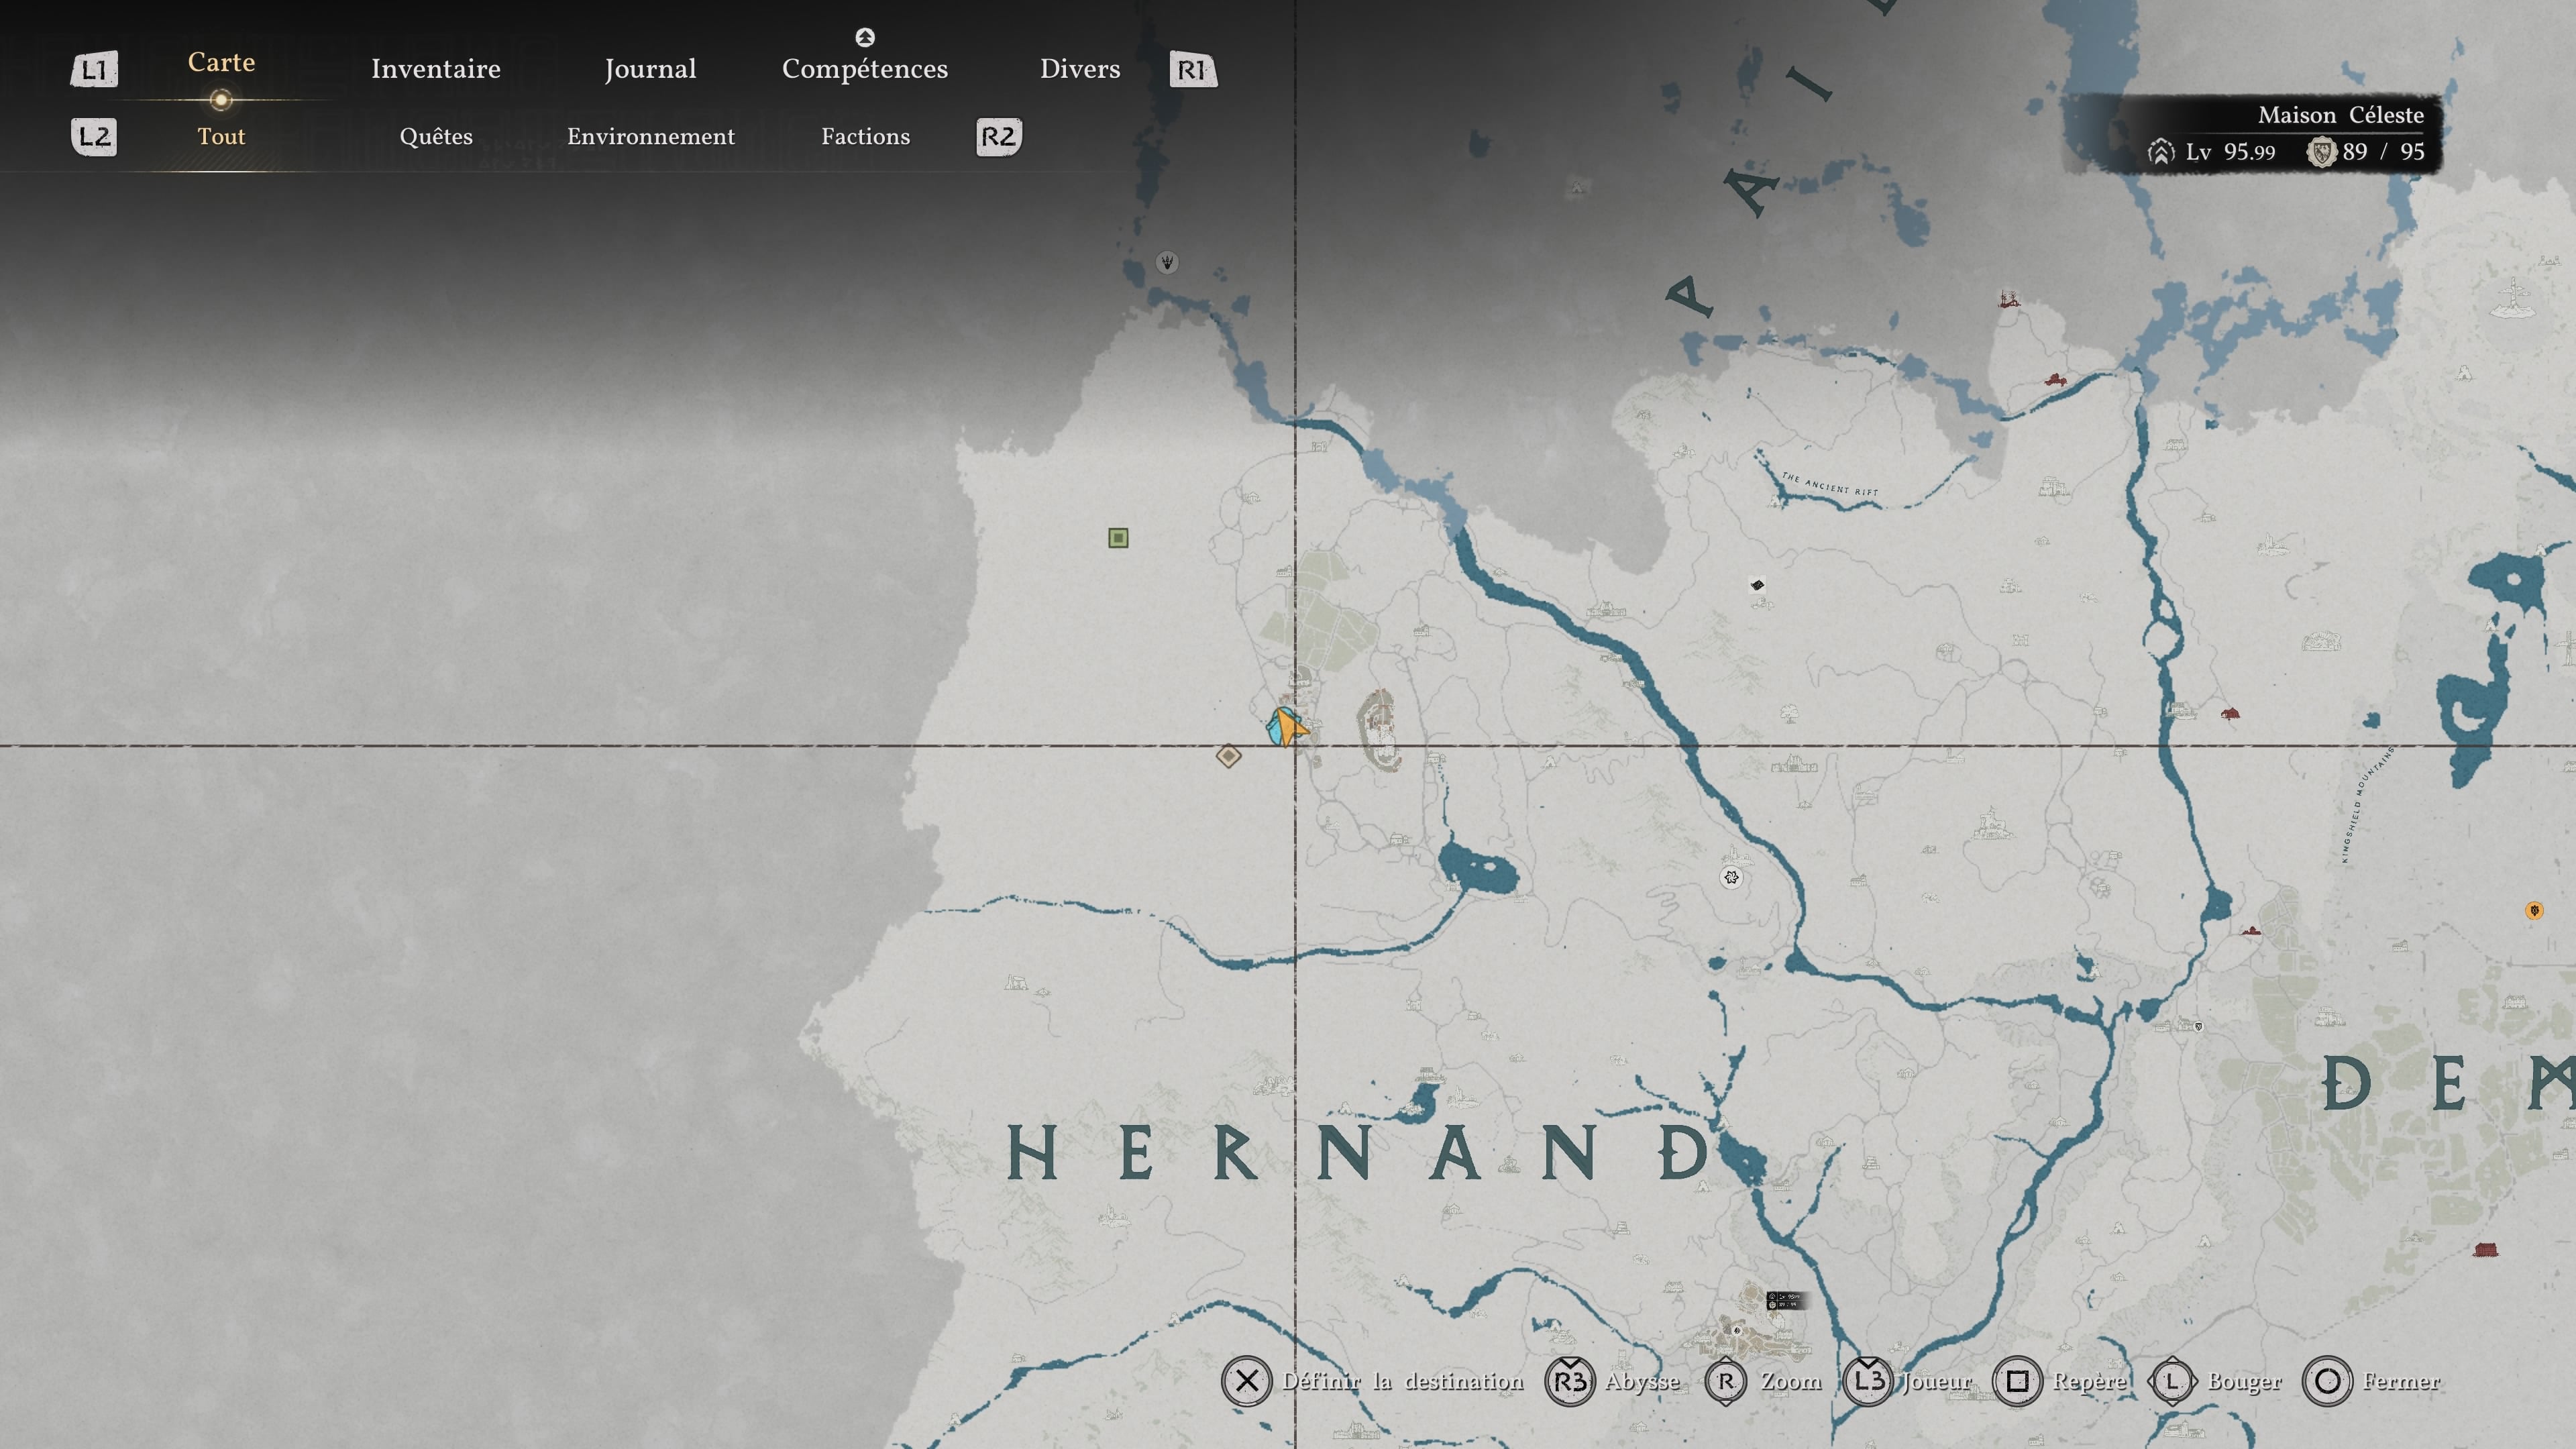
Task: Click the Abysse prompt label
Action: 1642,1381
